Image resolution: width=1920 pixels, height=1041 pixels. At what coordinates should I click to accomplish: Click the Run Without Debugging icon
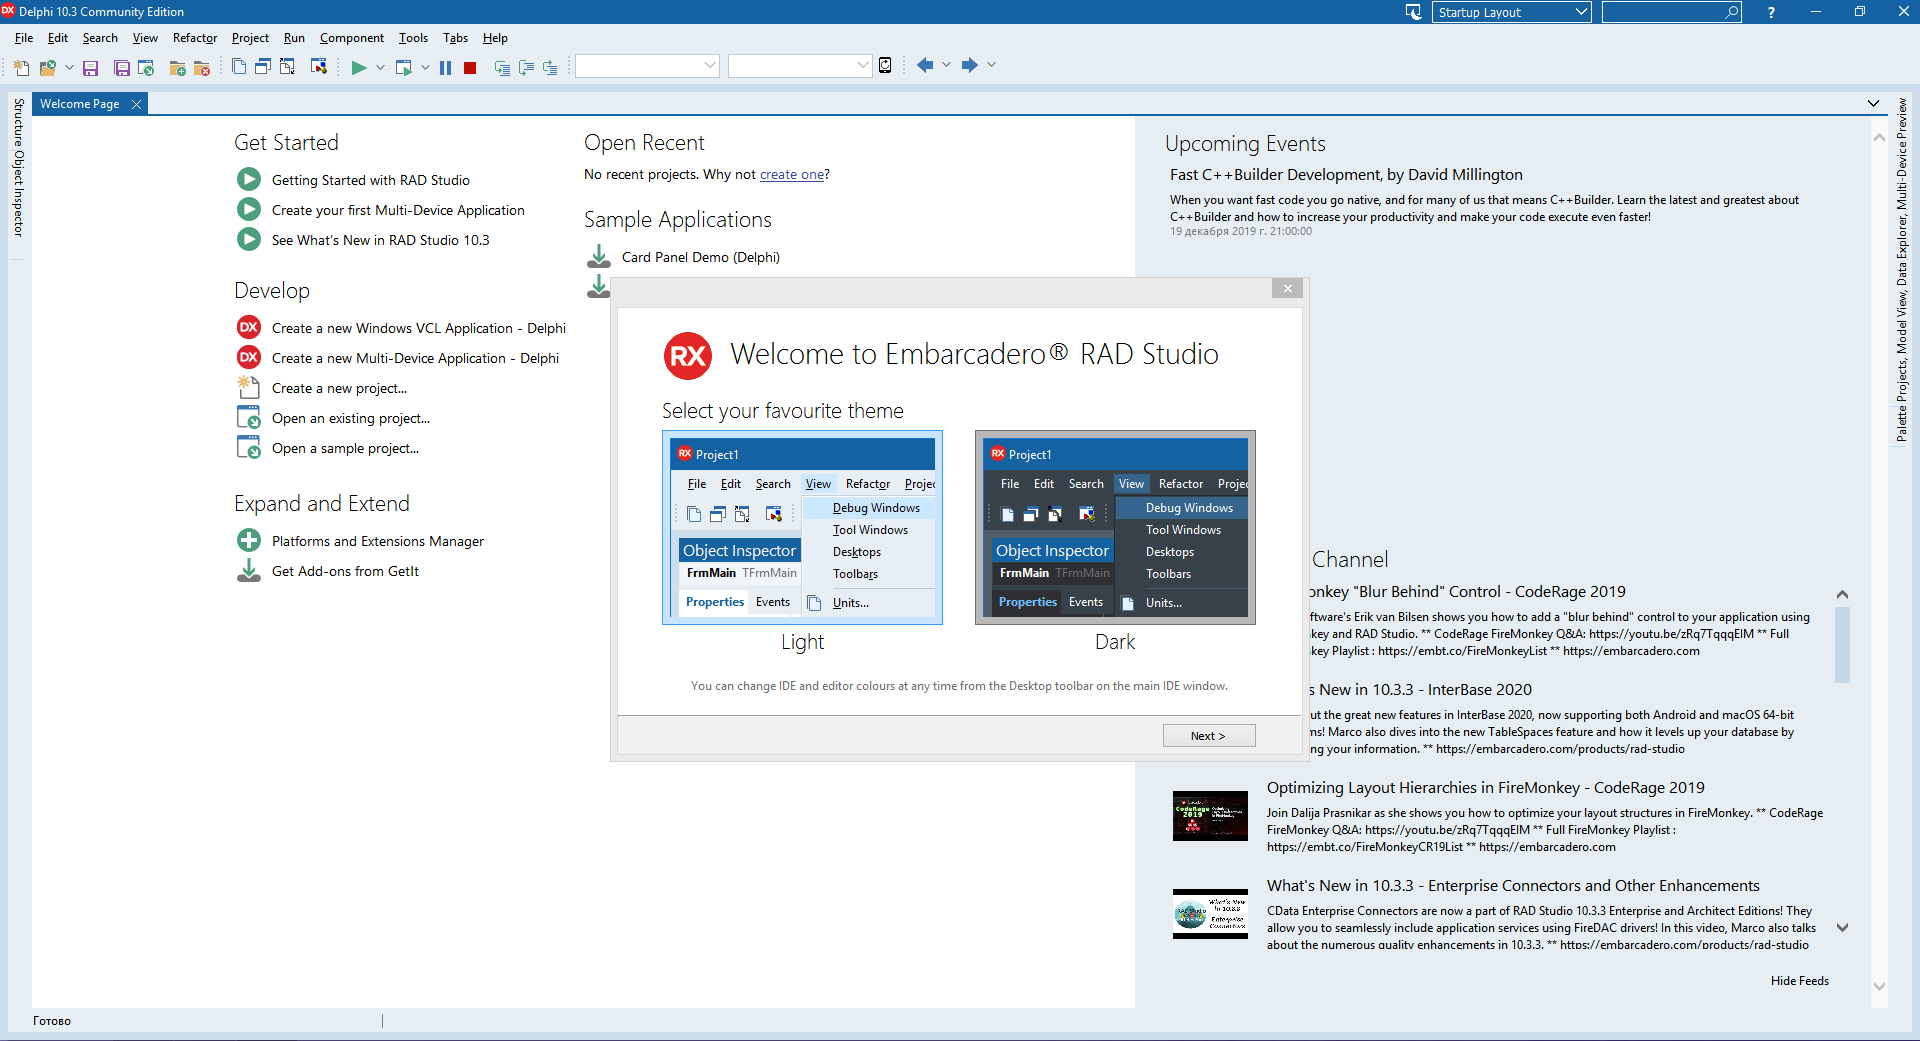tap(403, 67)
